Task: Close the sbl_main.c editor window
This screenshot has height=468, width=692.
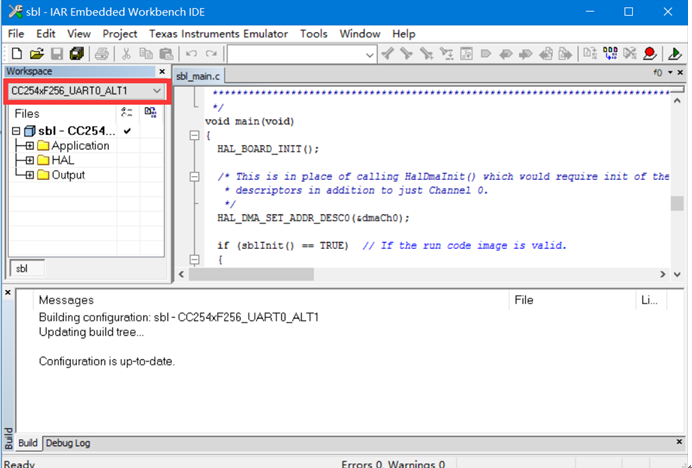Action: pyautogui.click(x=681, y=72)
